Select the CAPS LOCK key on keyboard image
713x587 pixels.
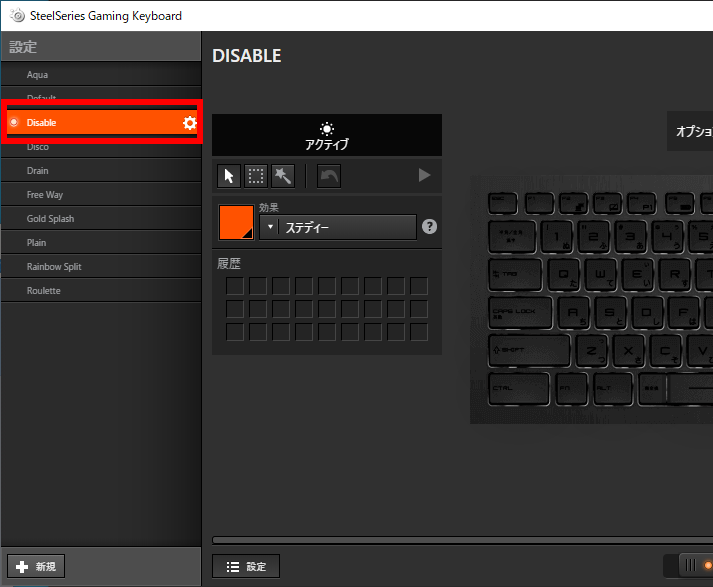click(x=520, y=313)
